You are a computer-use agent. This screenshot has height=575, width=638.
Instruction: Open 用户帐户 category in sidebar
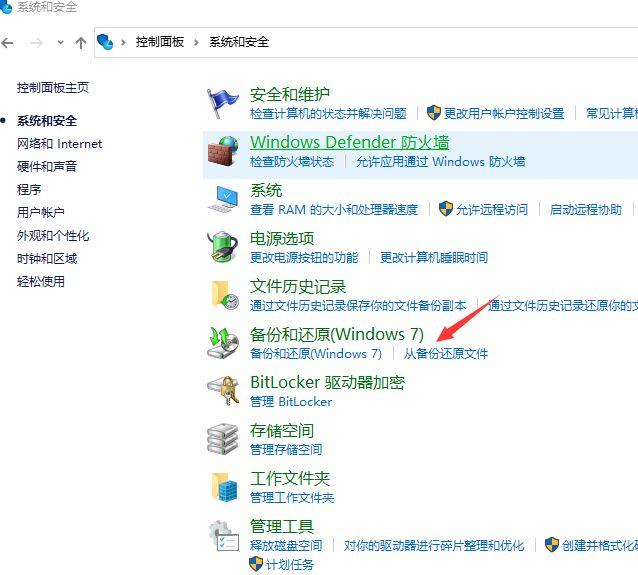[41, 212]
